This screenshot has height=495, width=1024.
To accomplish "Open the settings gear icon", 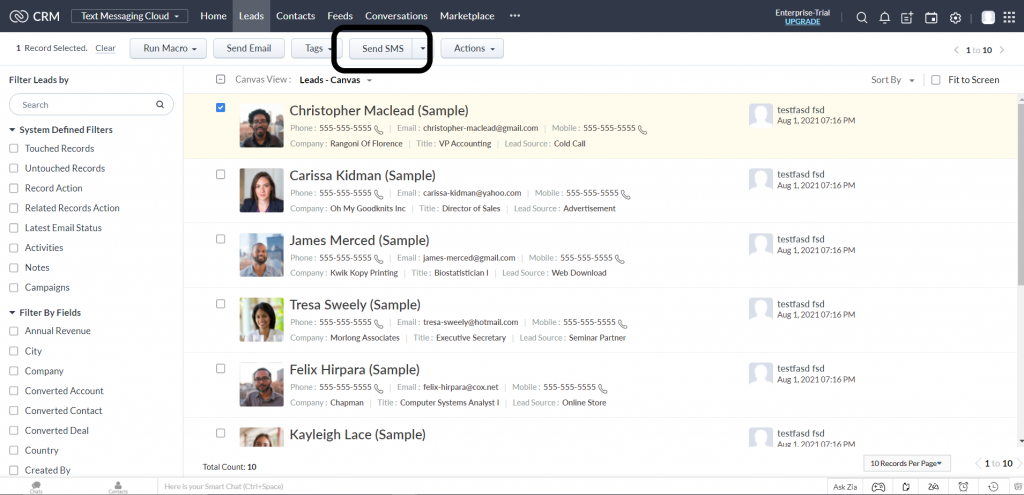I will pyautogui.click(x=955, y=18).
